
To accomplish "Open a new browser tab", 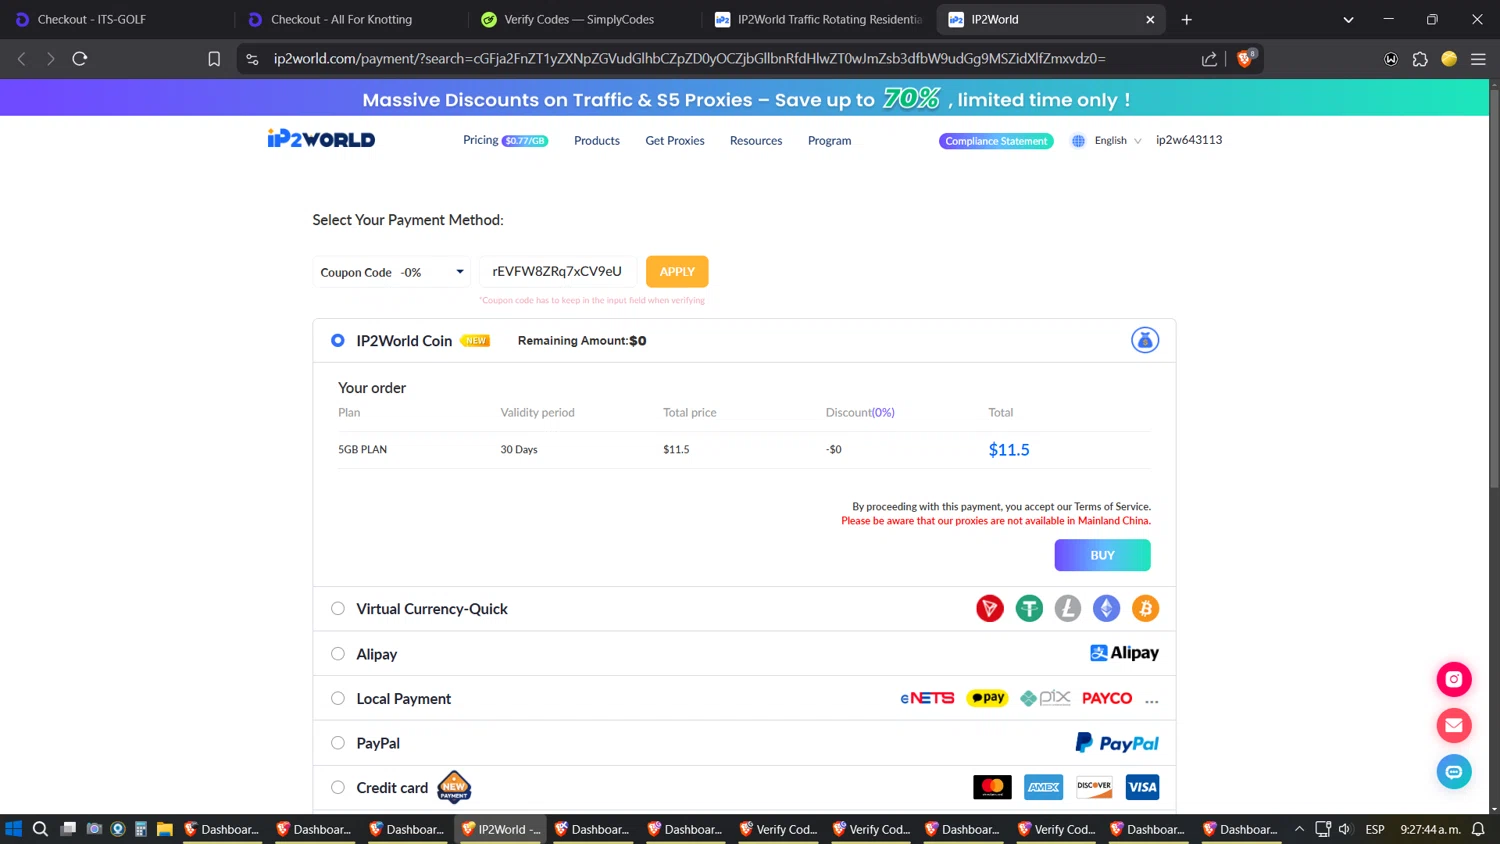I will click(1186, 19).
